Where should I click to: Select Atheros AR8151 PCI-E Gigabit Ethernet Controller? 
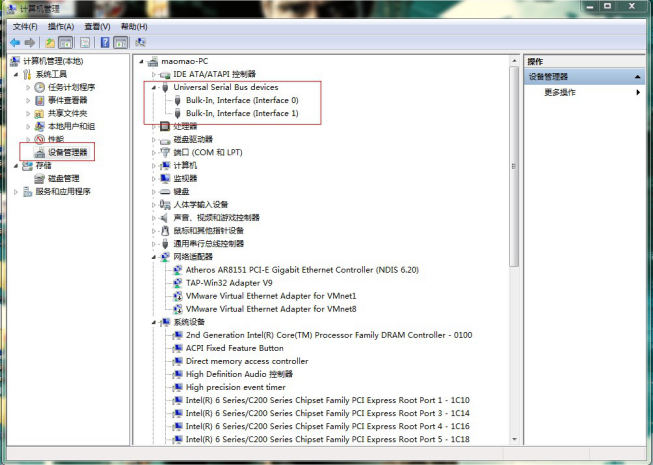point(302,270)
